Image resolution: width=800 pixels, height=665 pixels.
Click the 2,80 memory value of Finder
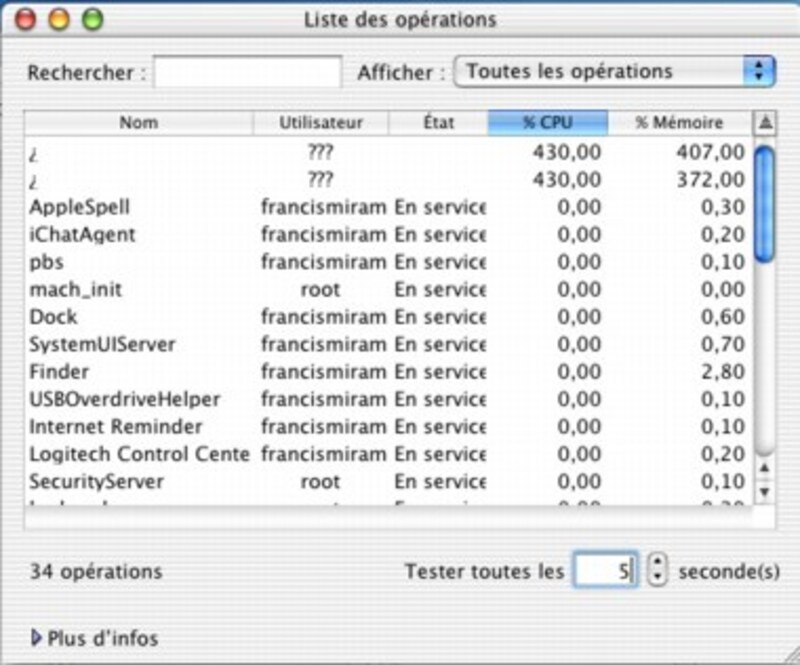coord(723,372)
